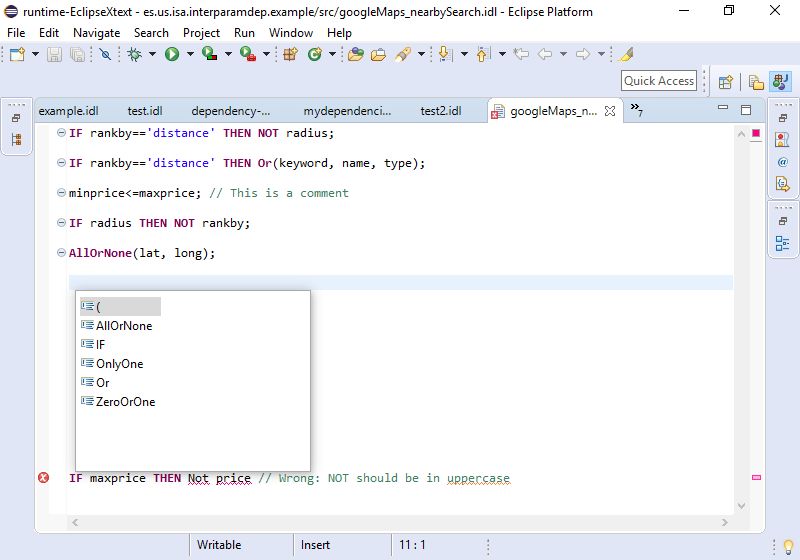Image resolution: width=800 pixels, height=560 pixels.
Task: Click the Save disk icon
Action: pyautogui.click(x=54, y=54)
